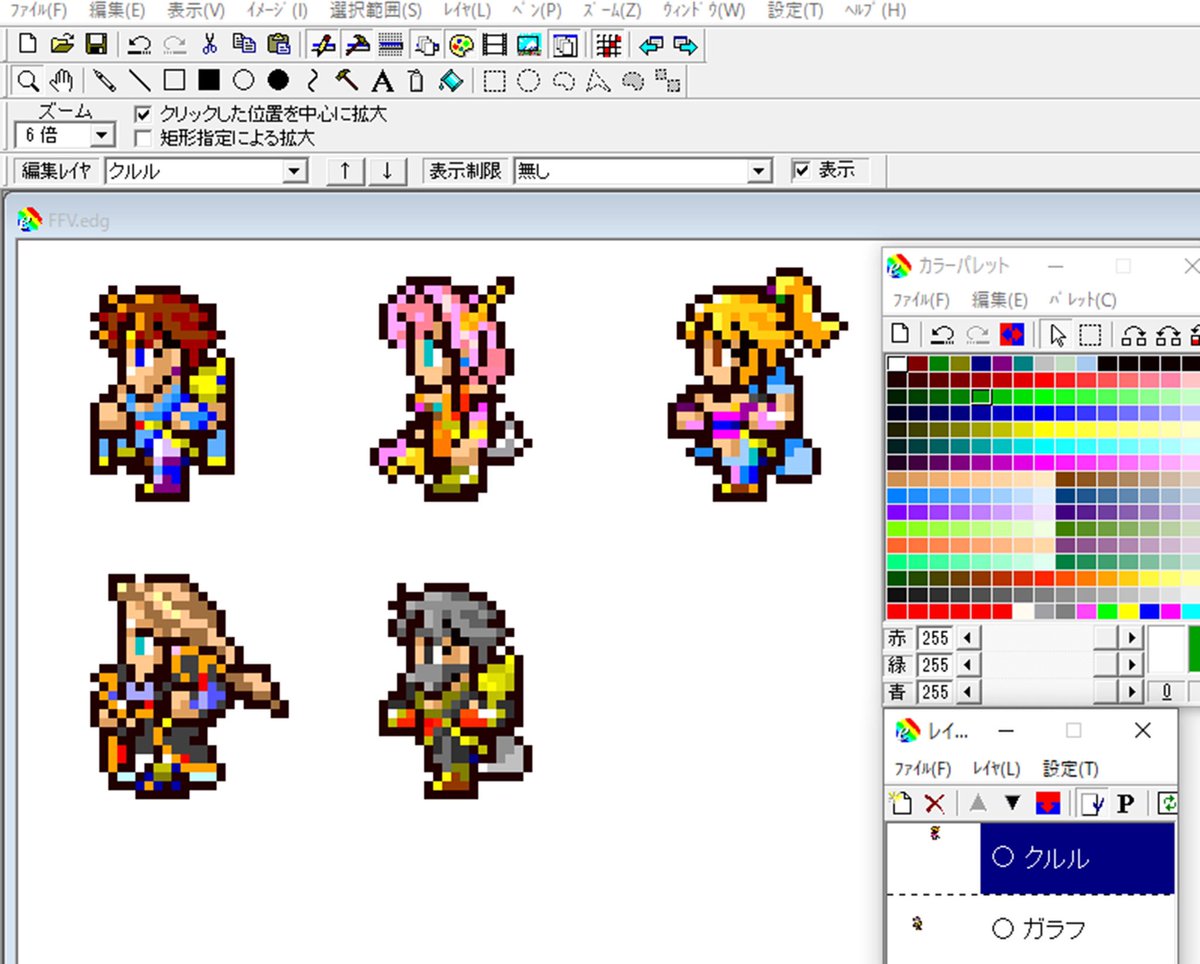This screenshot has width=1200, height=964.
Task: Decrease green value with left arrow
Action: click(x=969, y=665)
